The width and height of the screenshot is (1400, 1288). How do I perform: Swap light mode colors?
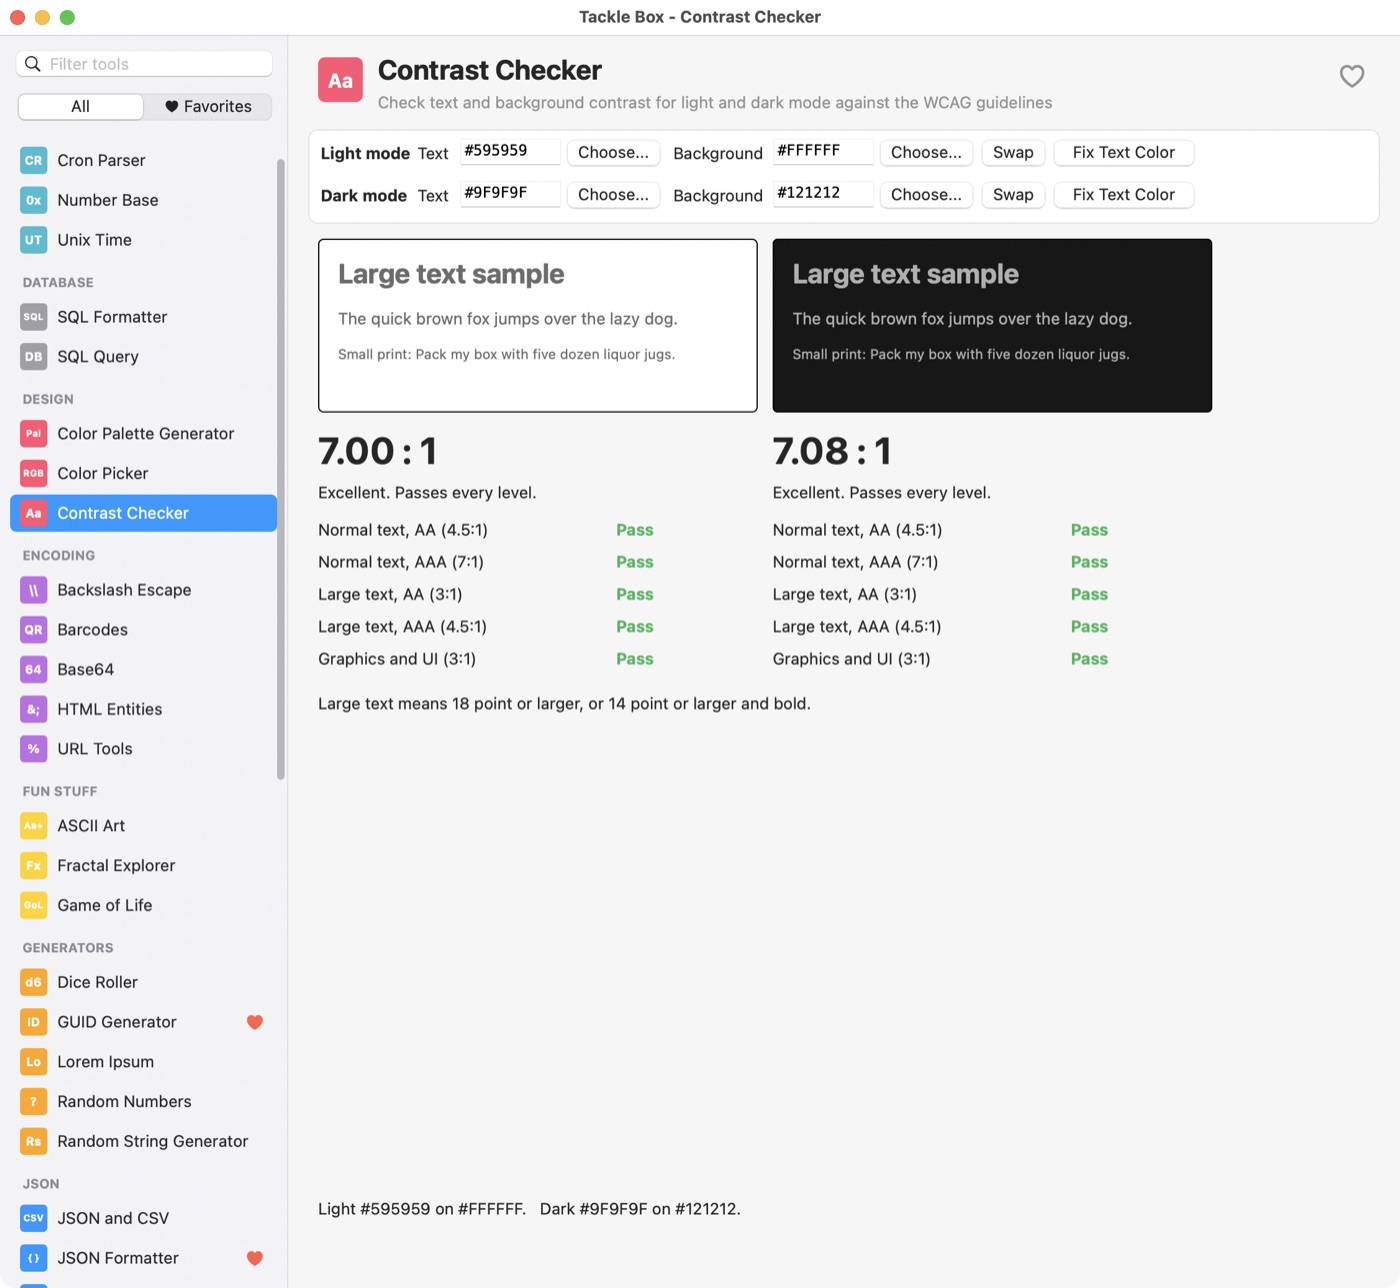pos(1013,153)
